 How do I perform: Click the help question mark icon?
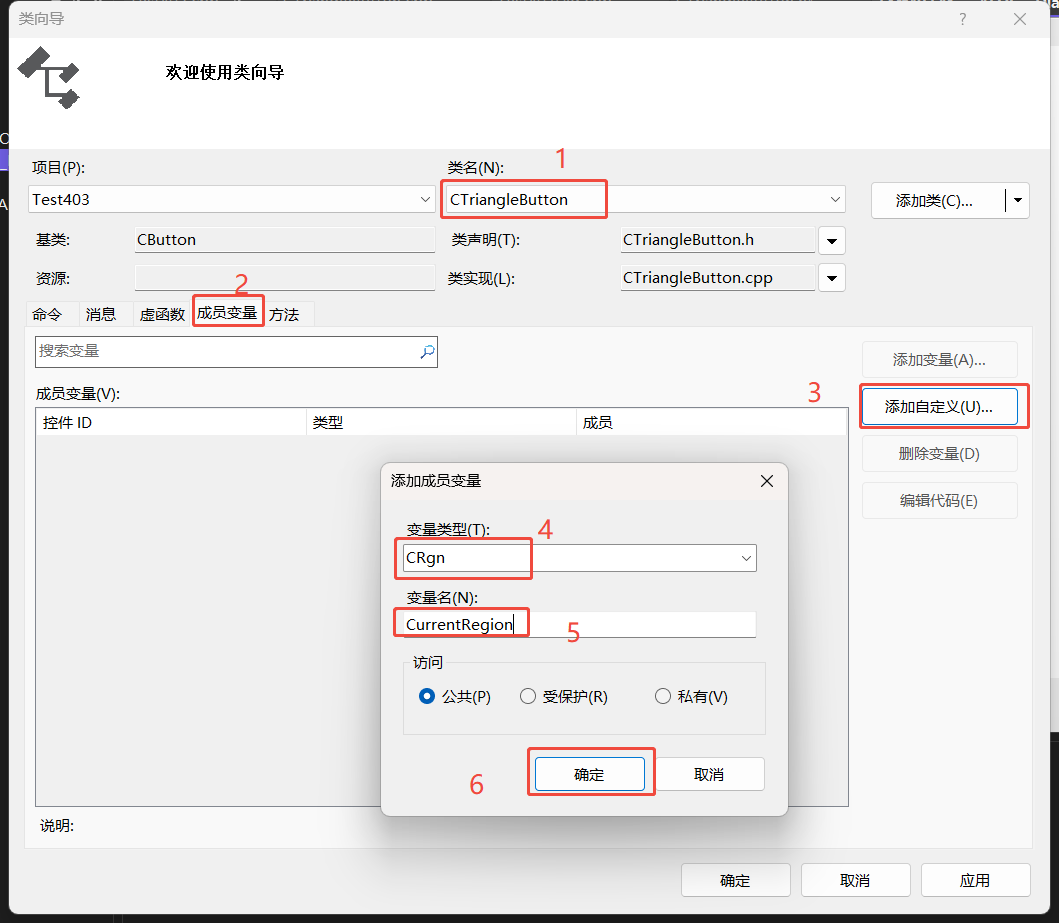pos(962,19)
